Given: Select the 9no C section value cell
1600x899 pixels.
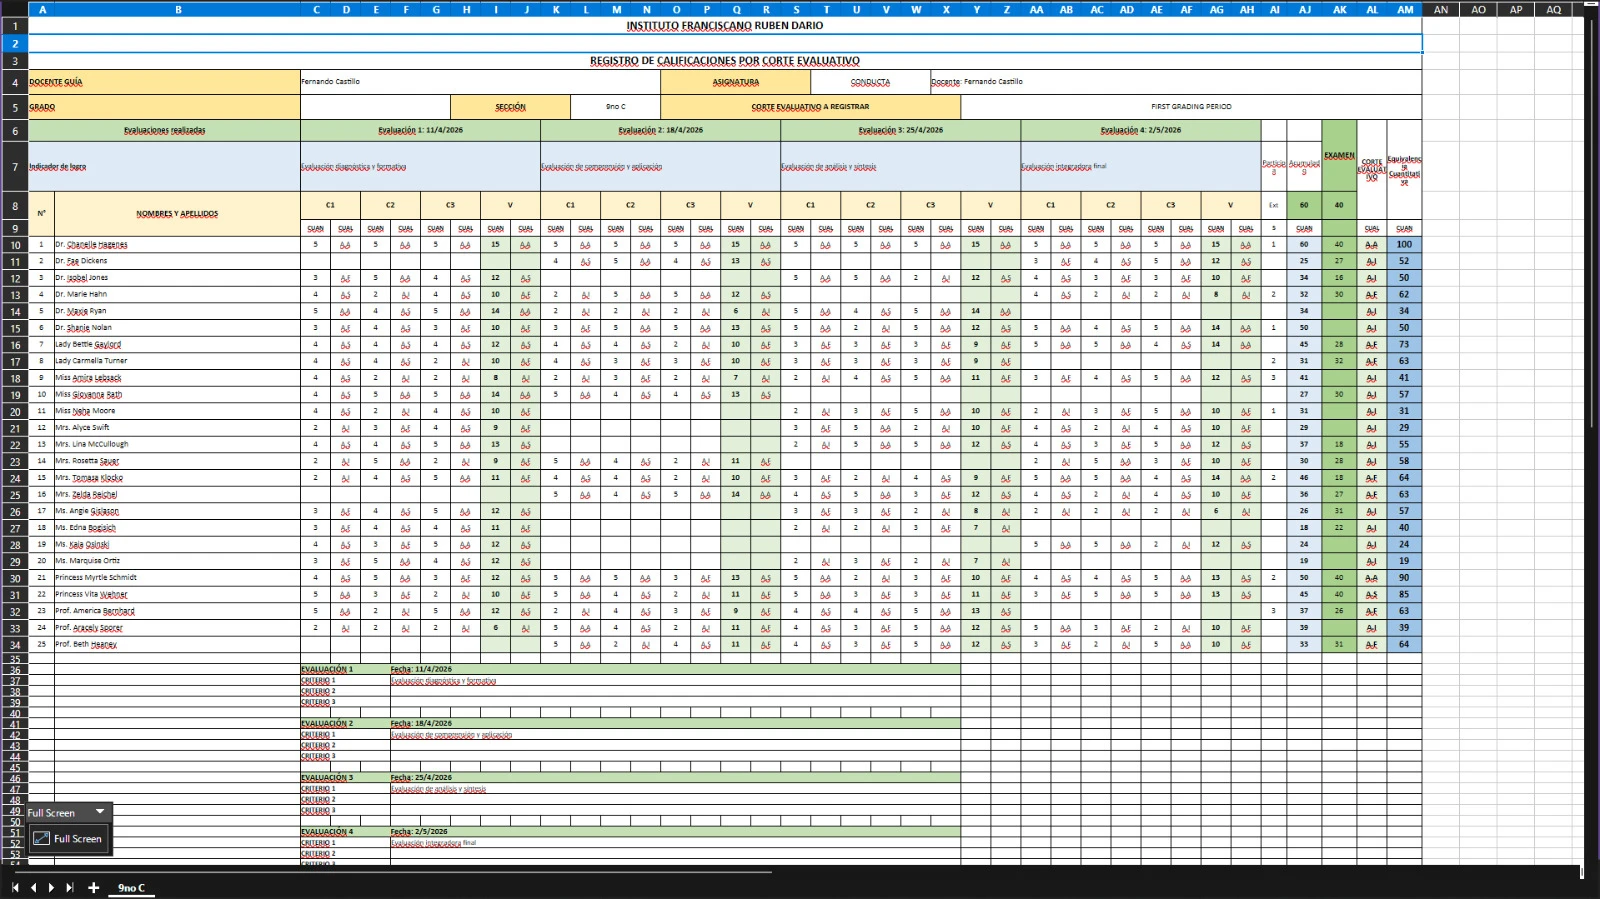Looking at the screenshot, I should tap(615, 107).
